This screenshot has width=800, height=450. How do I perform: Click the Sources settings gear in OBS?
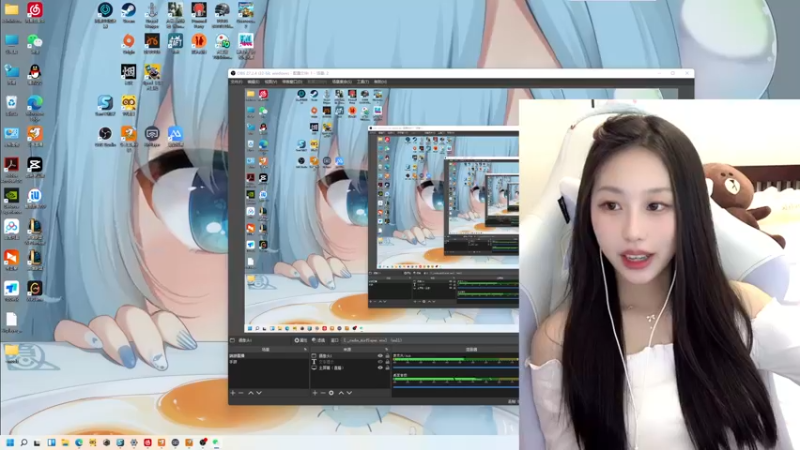point(331,393)
